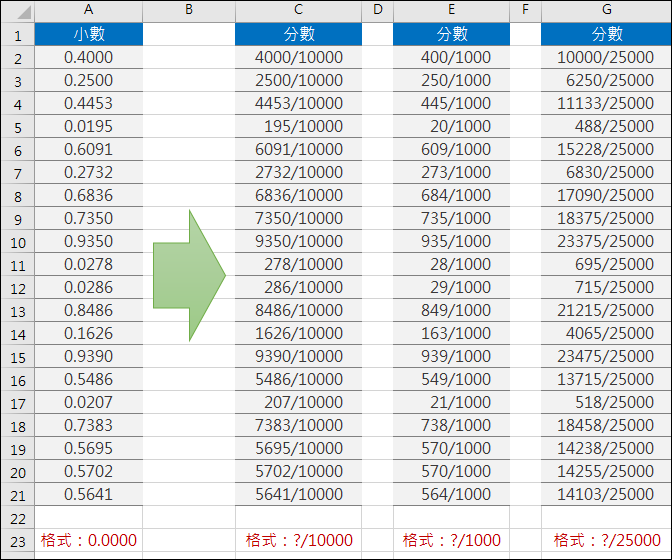Select cell 9390/10000
672x560 pixels.
(298, 356)
